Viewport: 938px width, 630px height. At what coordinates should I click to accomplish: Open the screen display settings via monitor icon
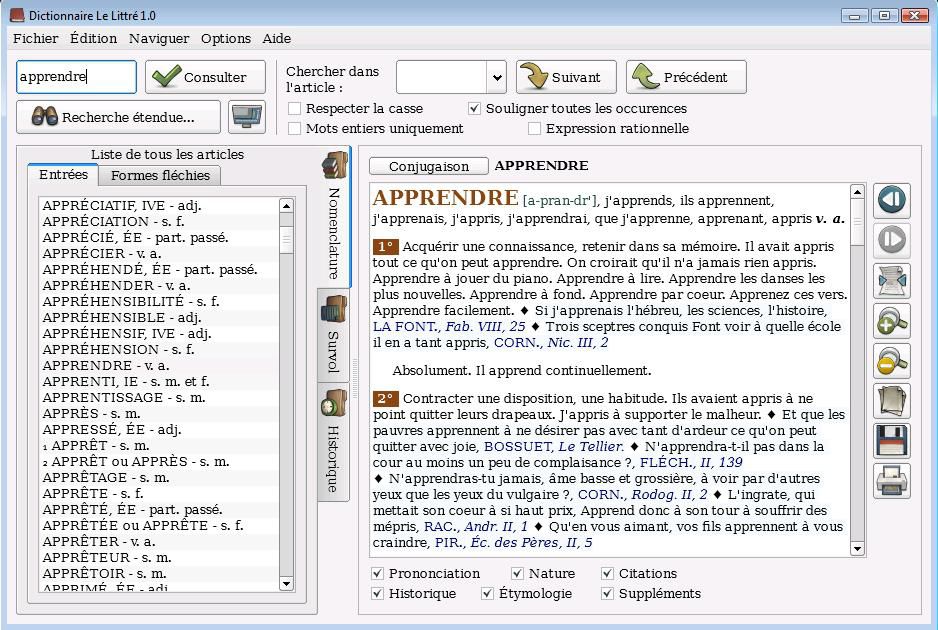tap(246, 116)
